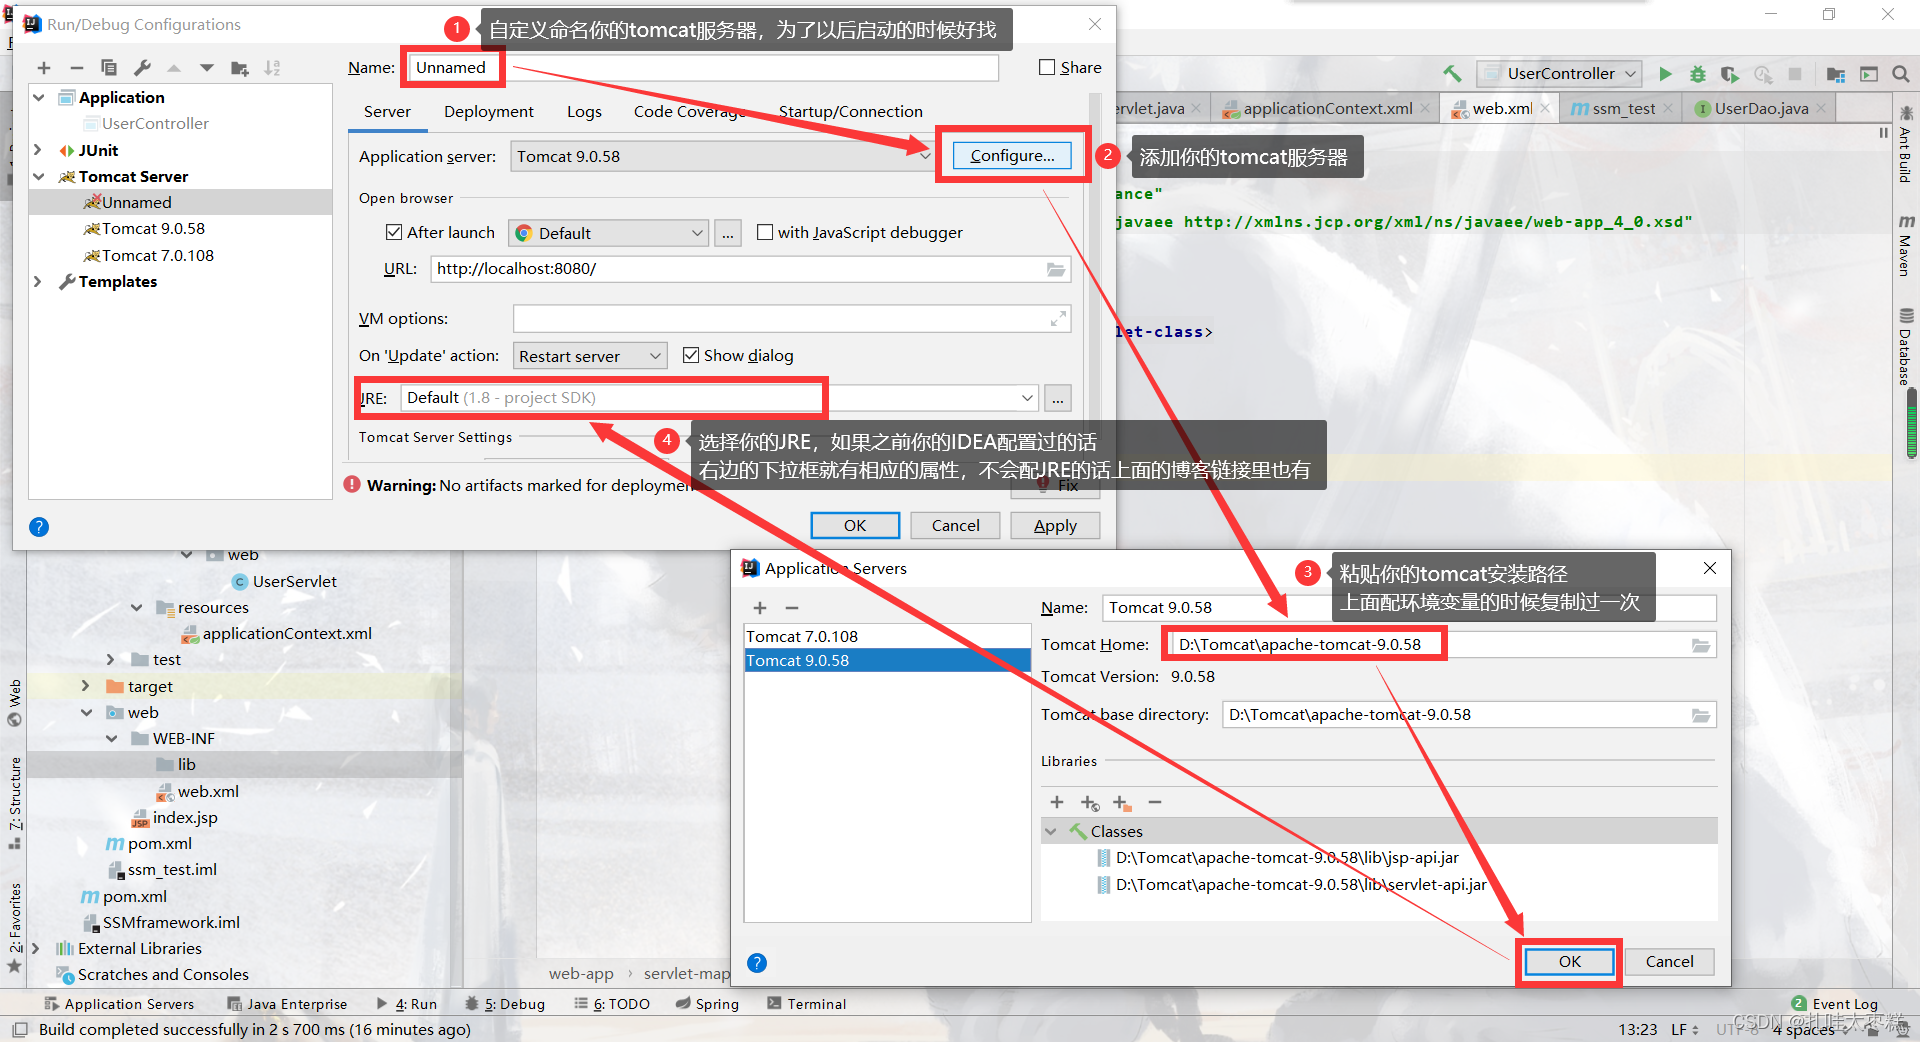The width and height of the screenshot is (1920, 1042).
Task: Collapse the Classes node in Libraries
Action: tap(1051, 831)
